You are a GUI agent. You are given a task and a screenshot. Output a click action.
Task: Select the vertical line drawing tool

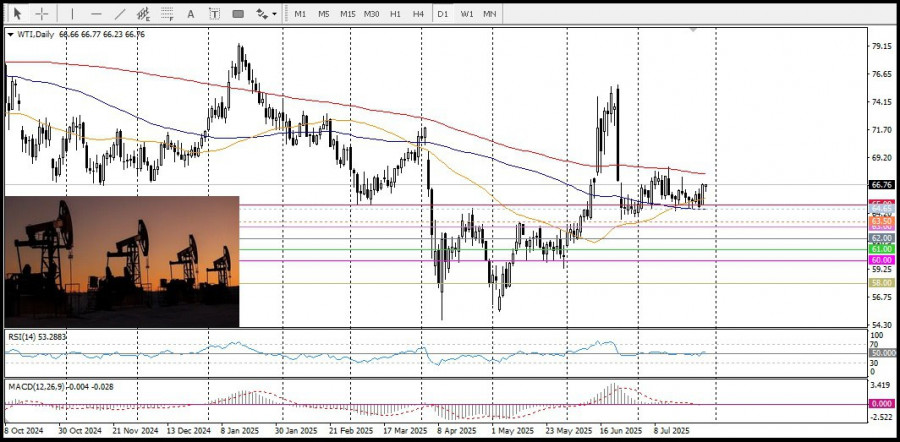tap(72, 14)
